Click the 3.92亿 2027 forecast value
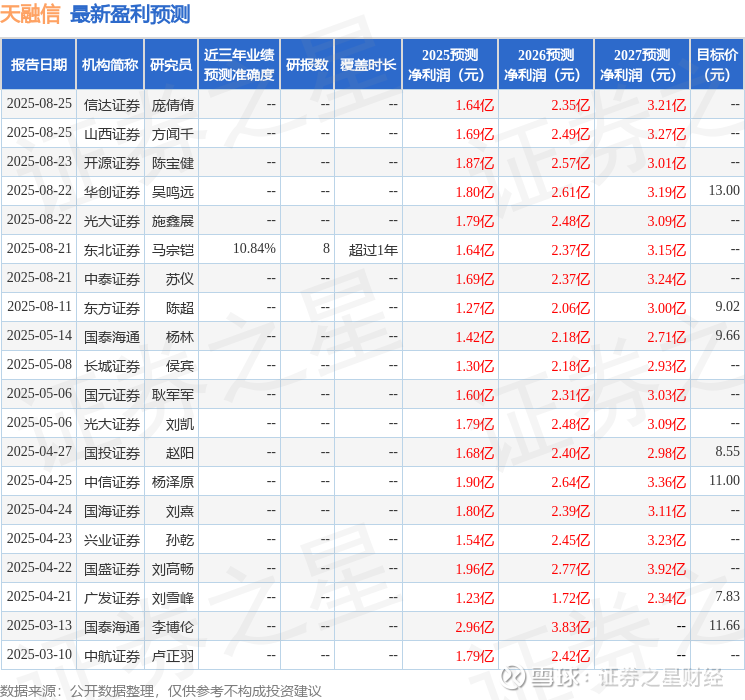The image size is (745, 700). 666,569
